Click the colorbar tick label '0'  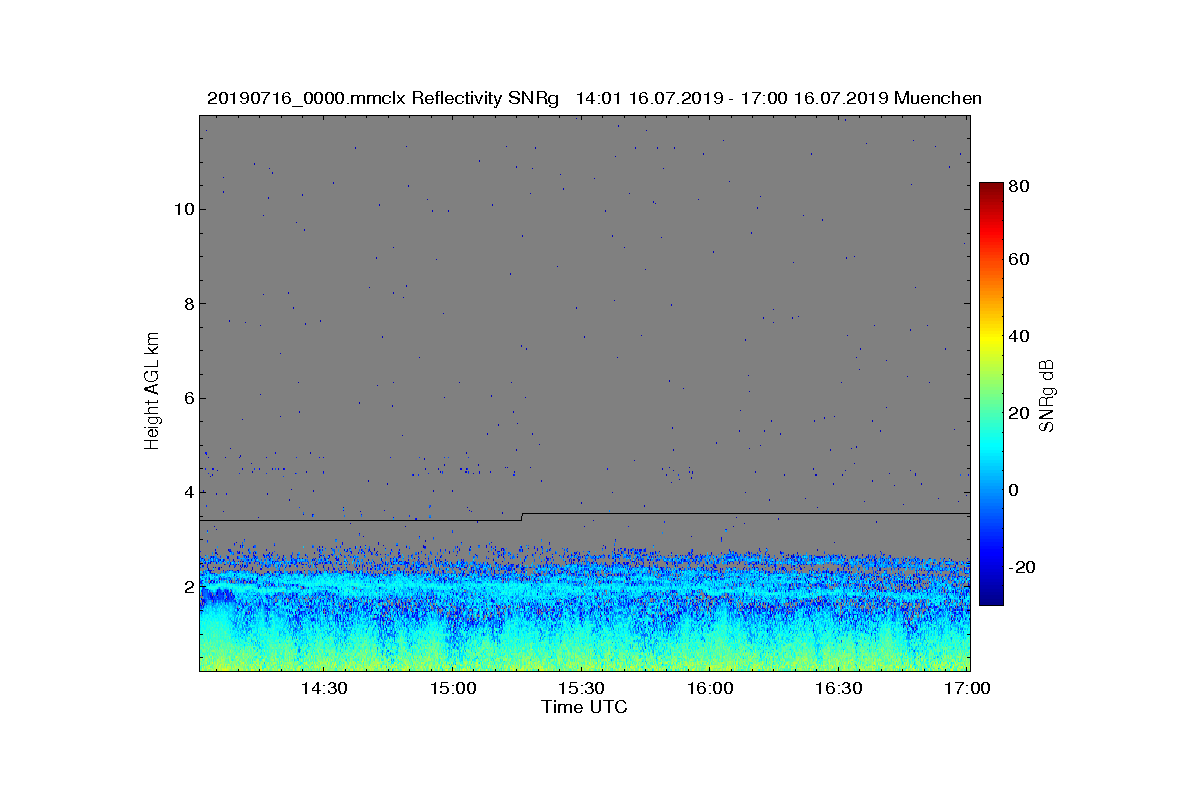1015,490
